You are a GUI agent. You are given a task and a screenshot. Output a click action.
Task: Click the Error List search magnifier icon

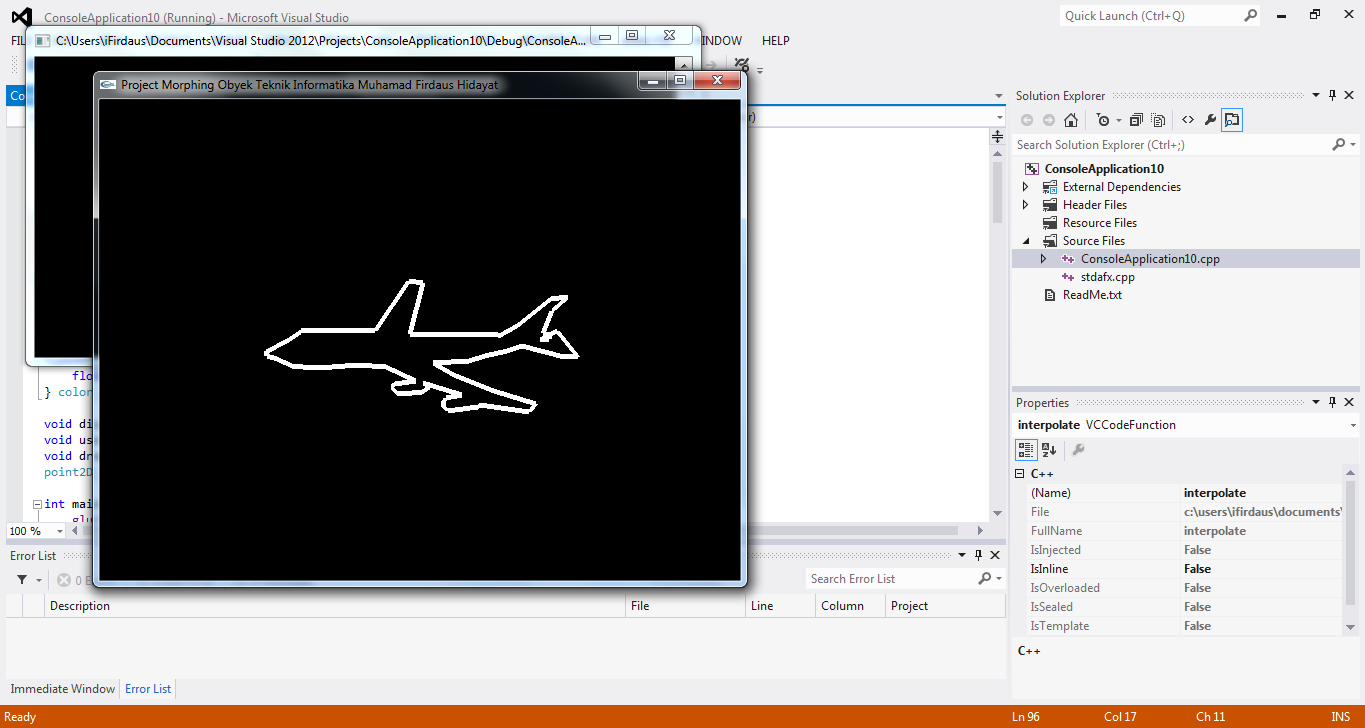pyautogui.click(x=984, y=579)
